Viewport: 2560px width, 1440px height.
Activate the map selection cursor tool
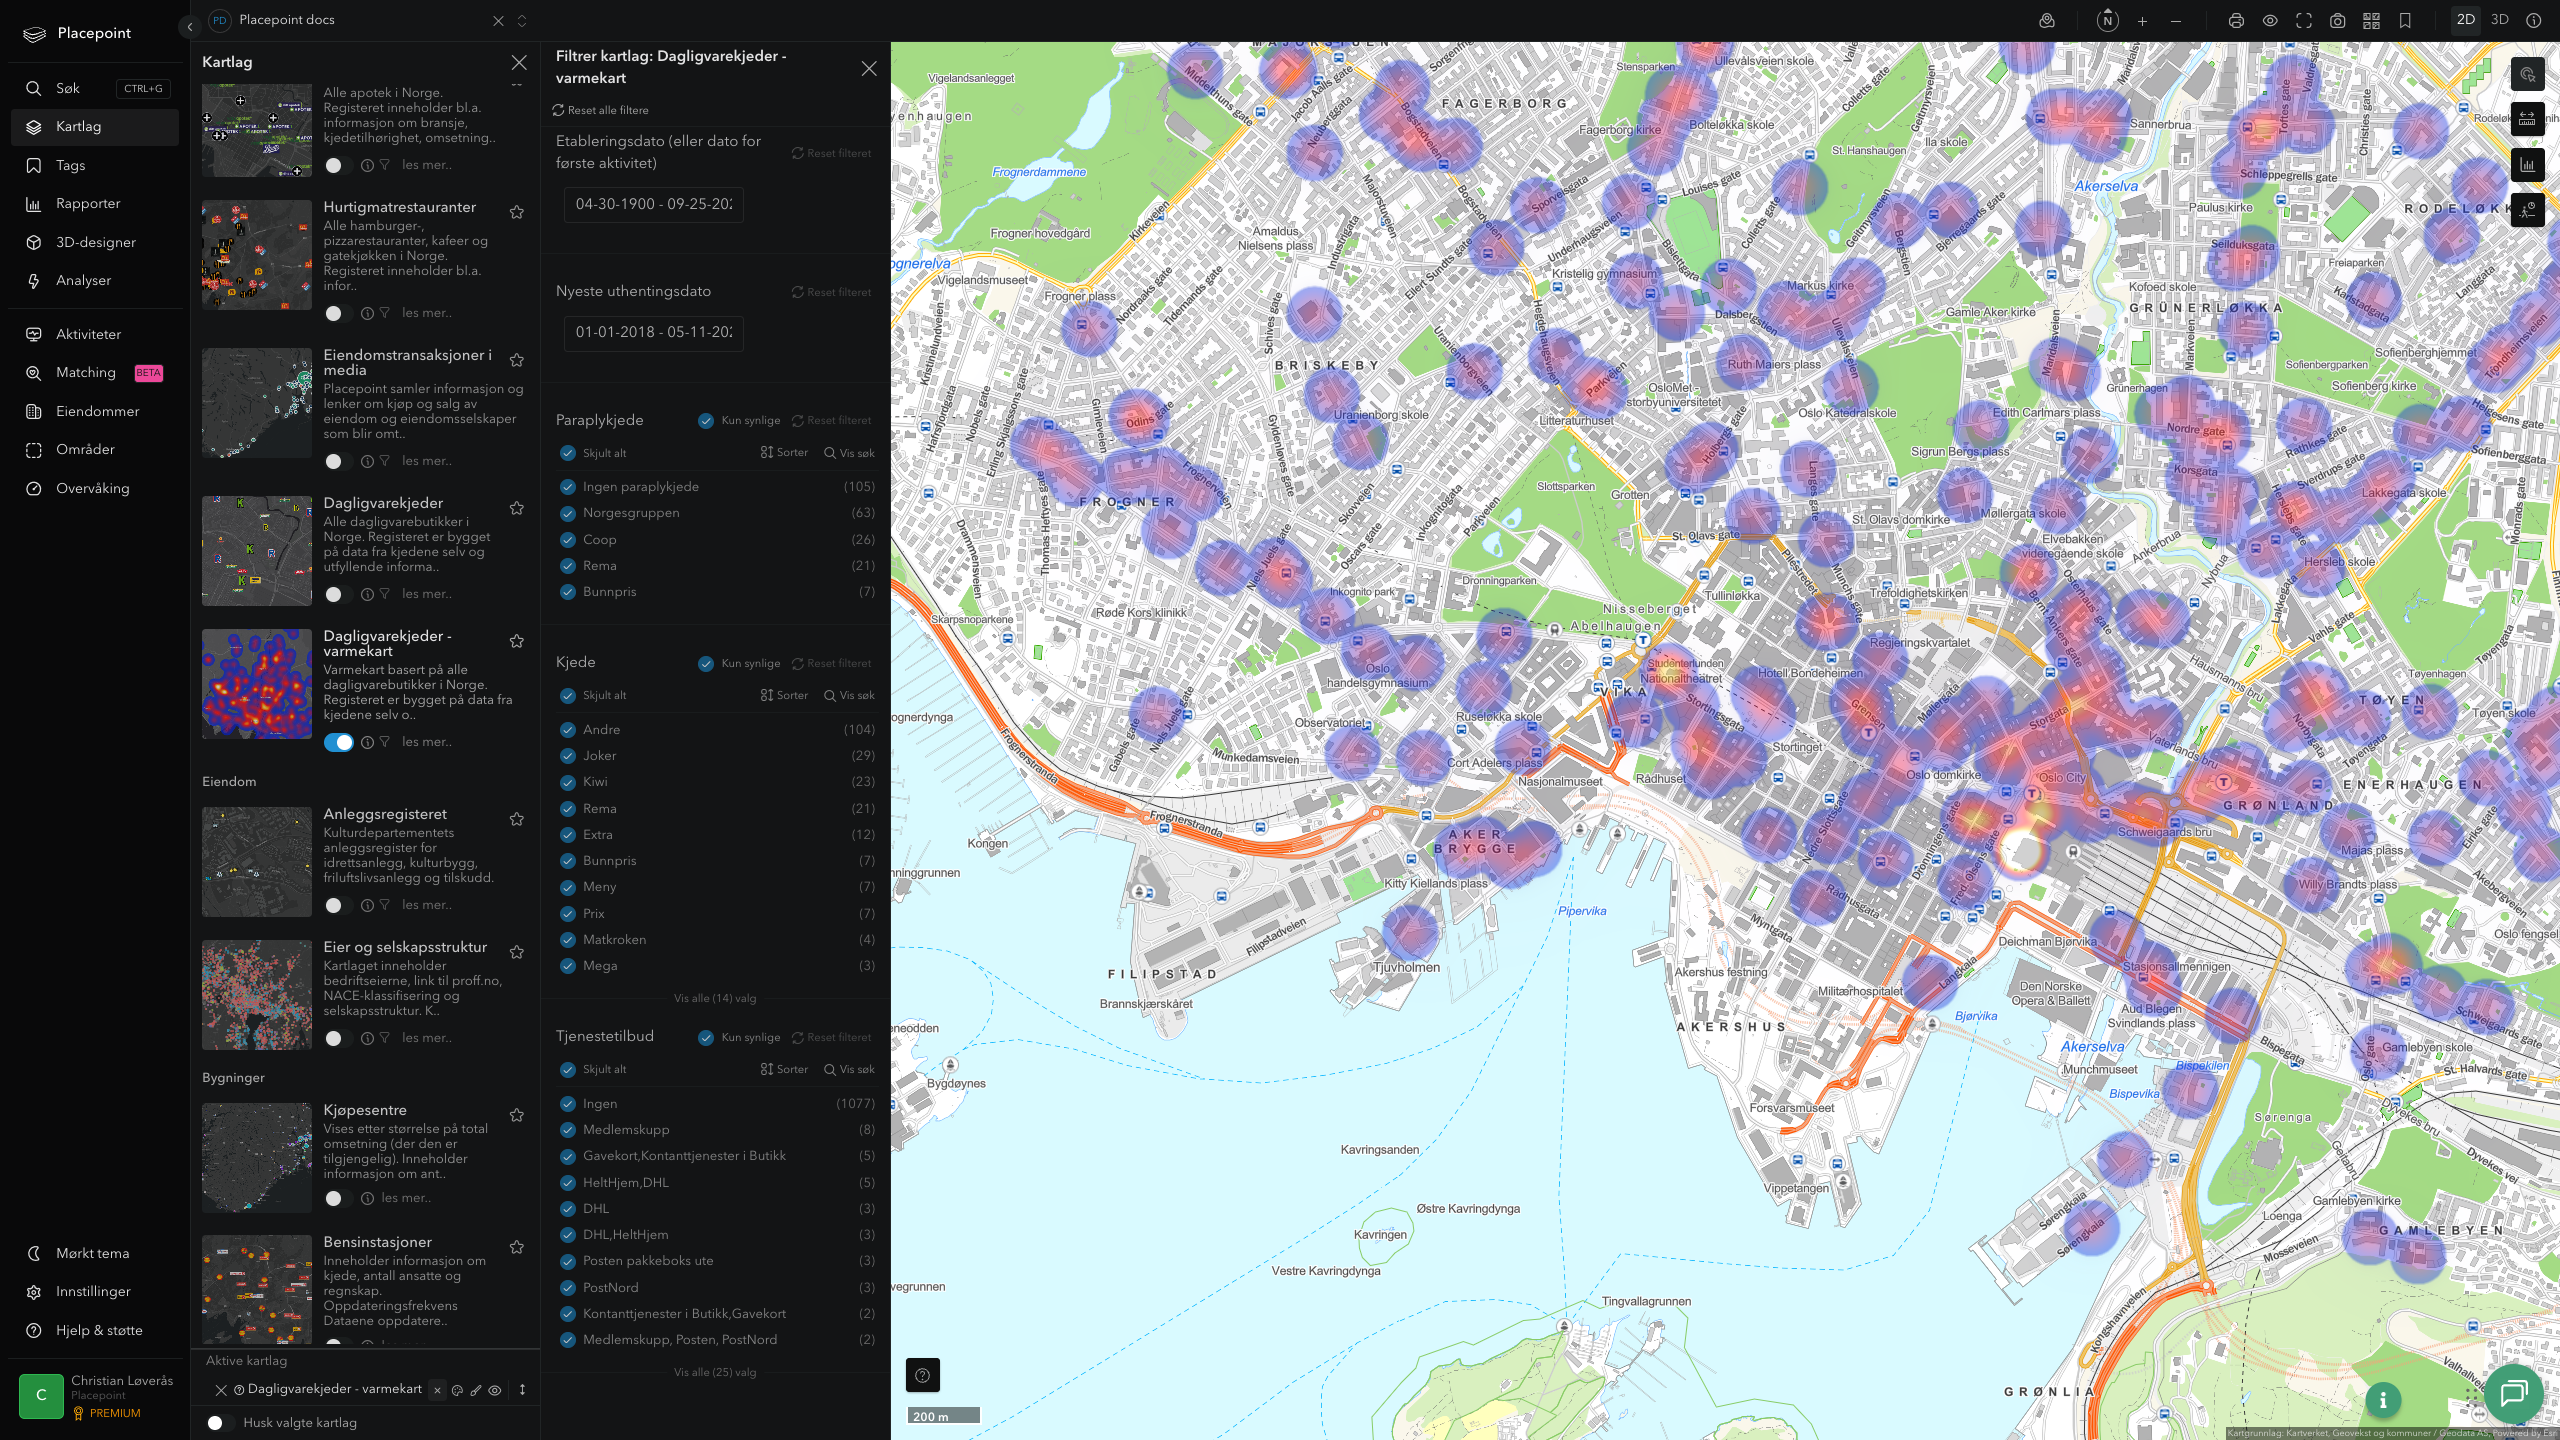[x=2527, y=74]
